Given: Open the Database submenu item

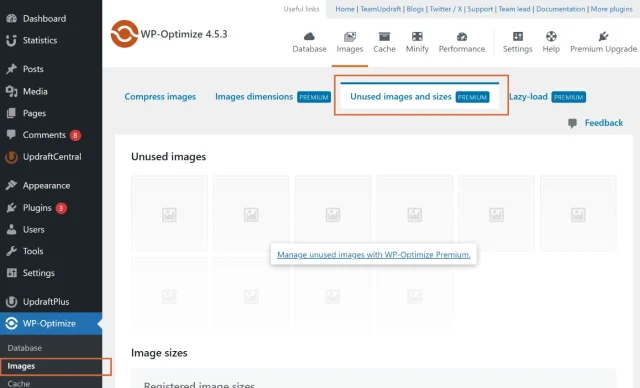Looking at the screenshot, I should 24,348.
